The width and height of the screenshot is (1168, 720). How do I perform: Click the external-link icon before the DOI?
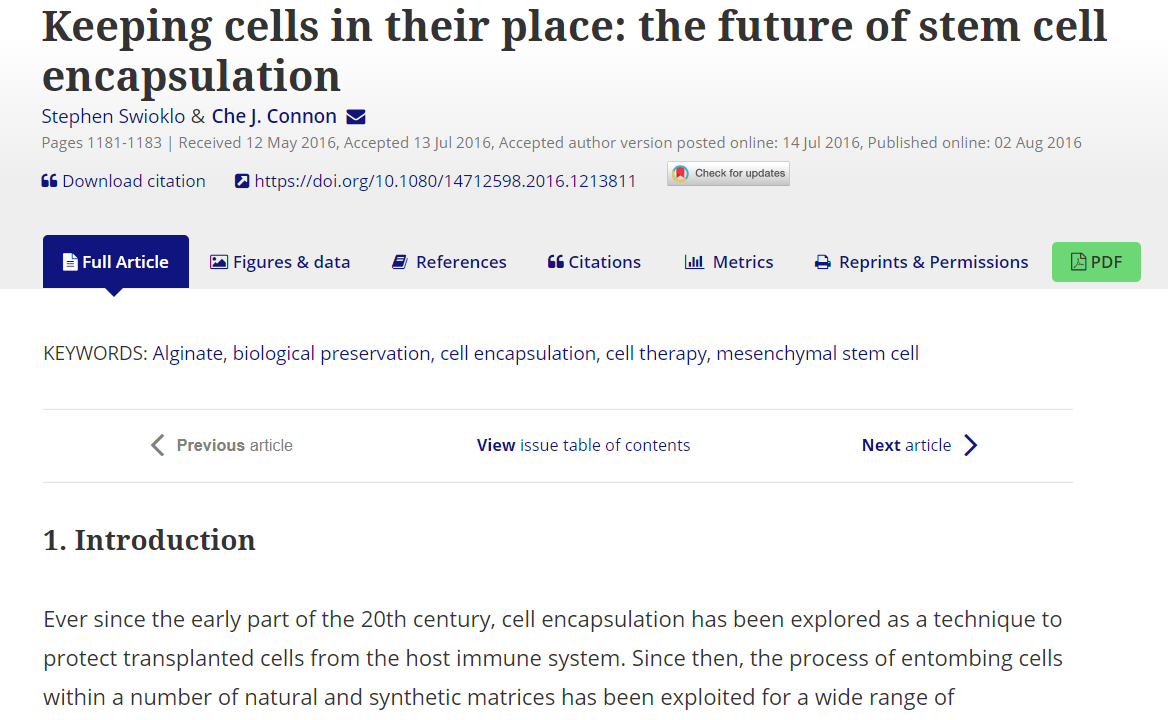[241, 181]
